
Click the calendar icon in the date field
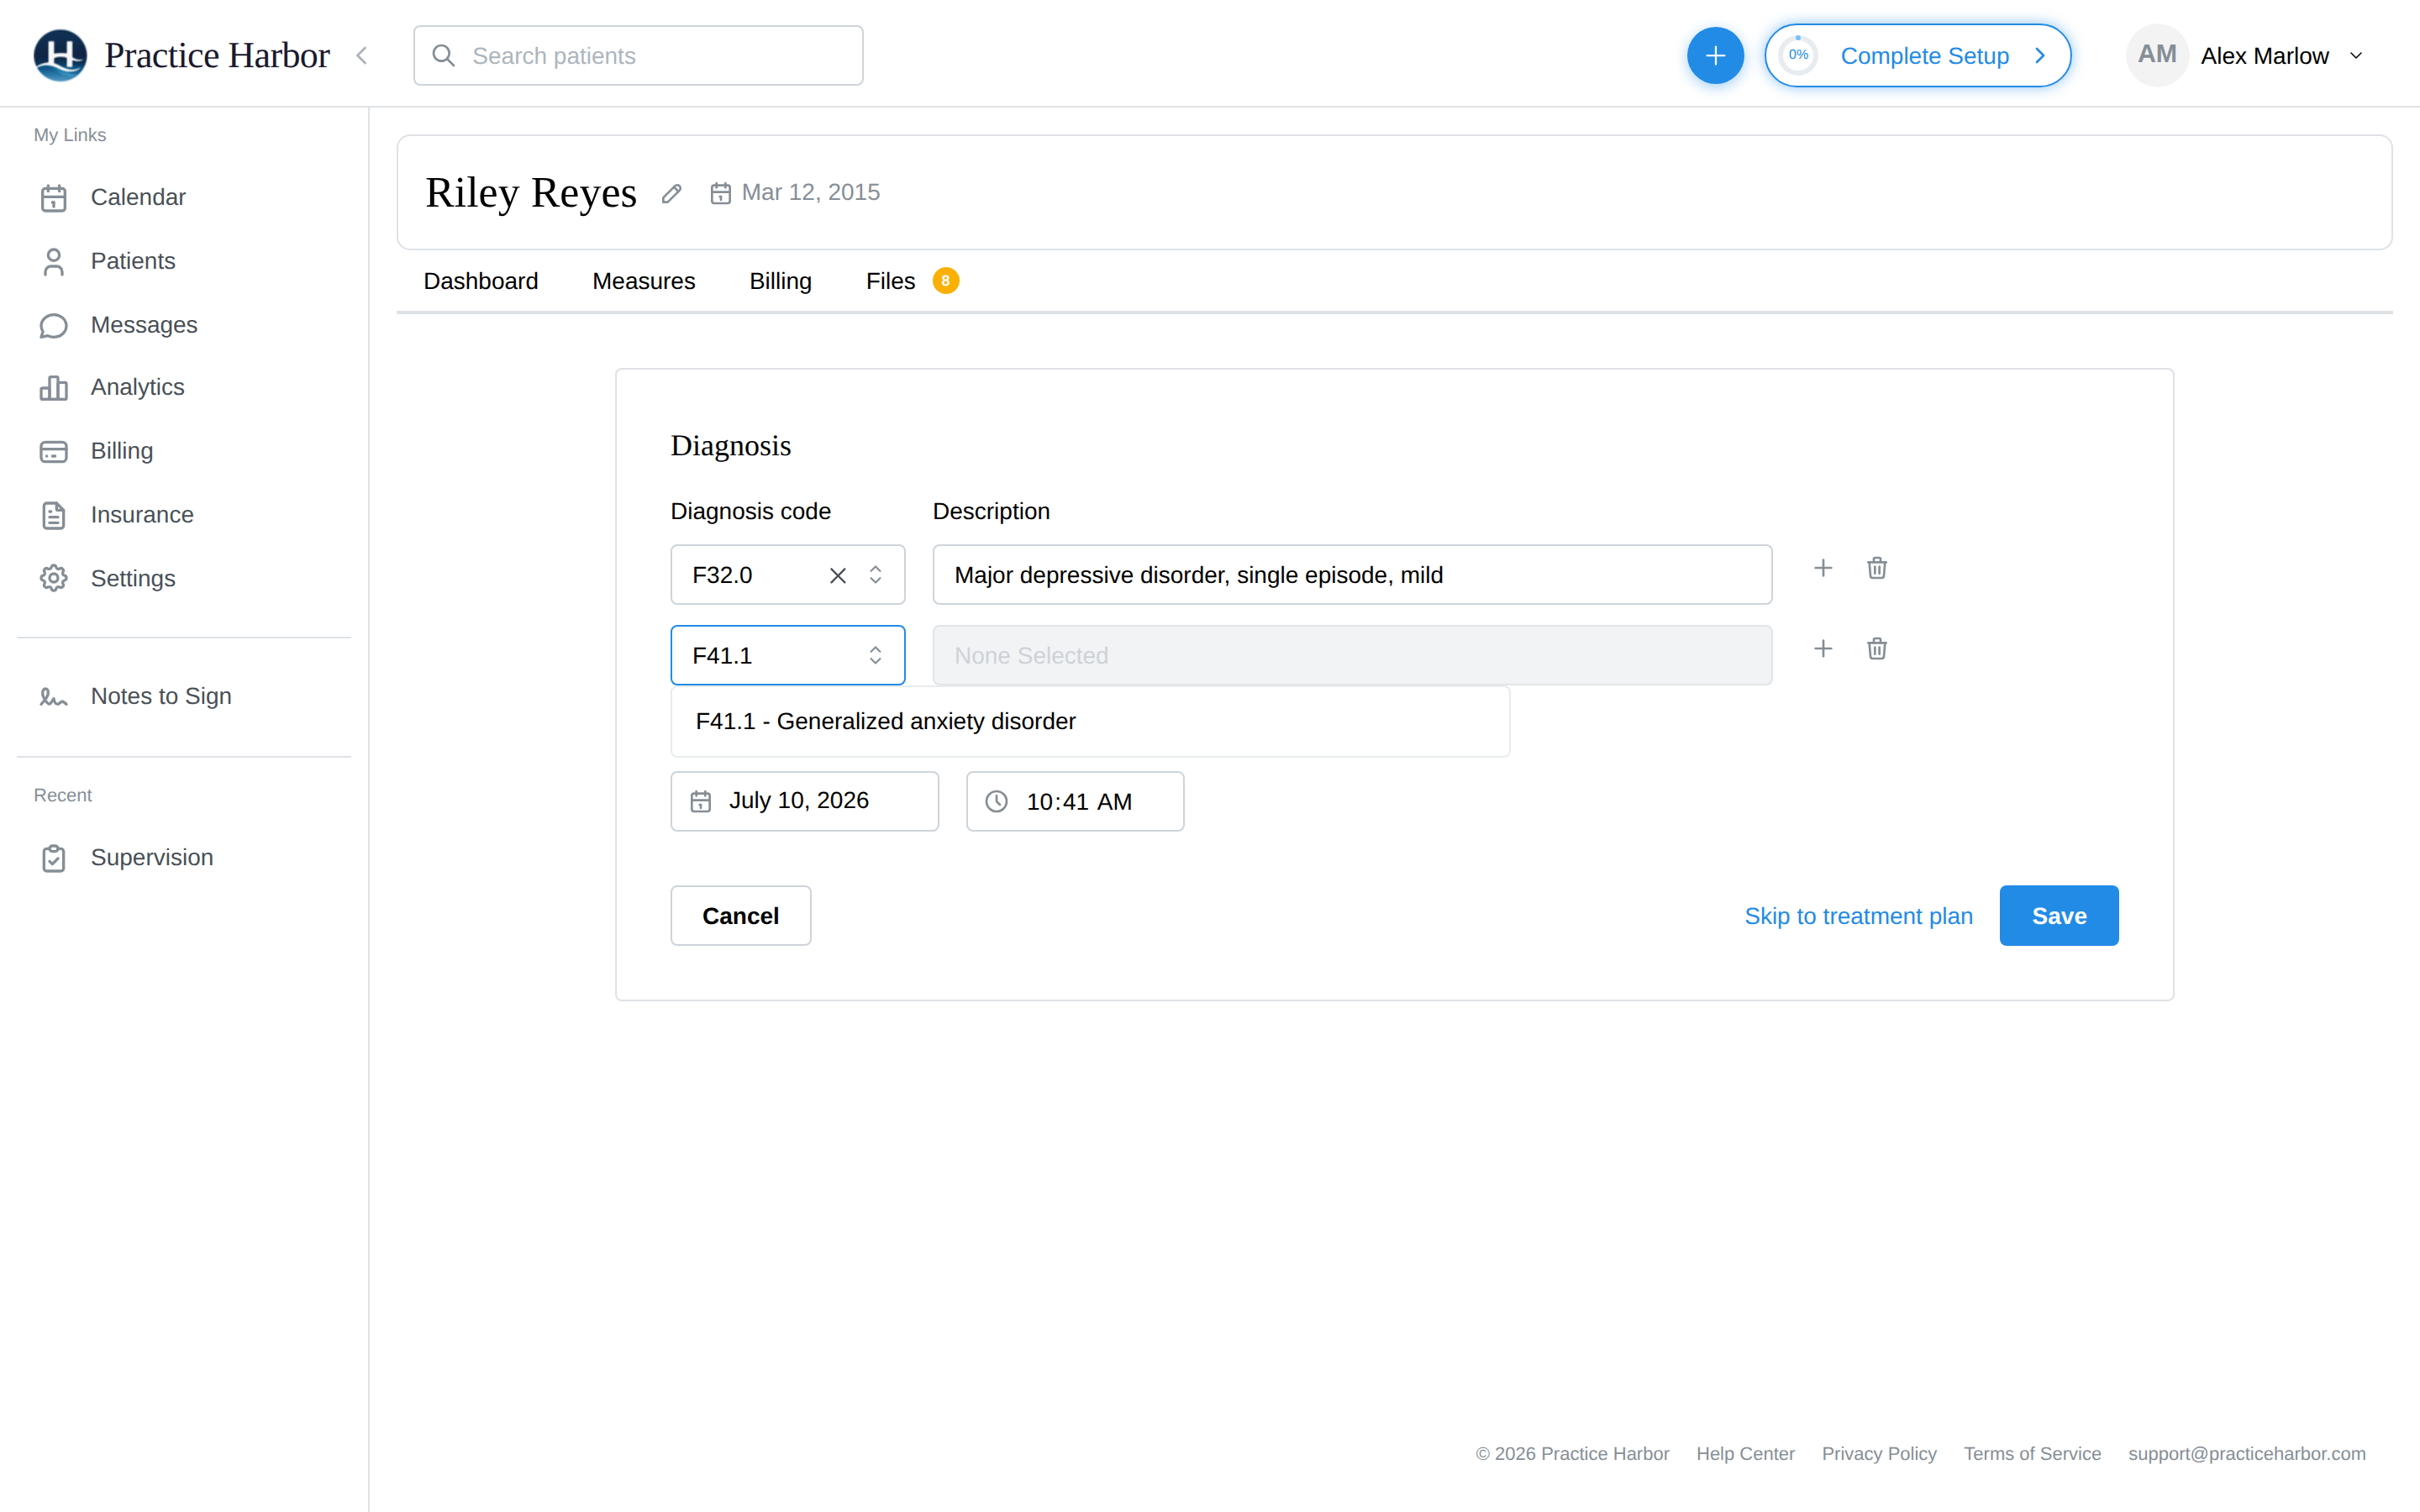[x=701, y=802]
